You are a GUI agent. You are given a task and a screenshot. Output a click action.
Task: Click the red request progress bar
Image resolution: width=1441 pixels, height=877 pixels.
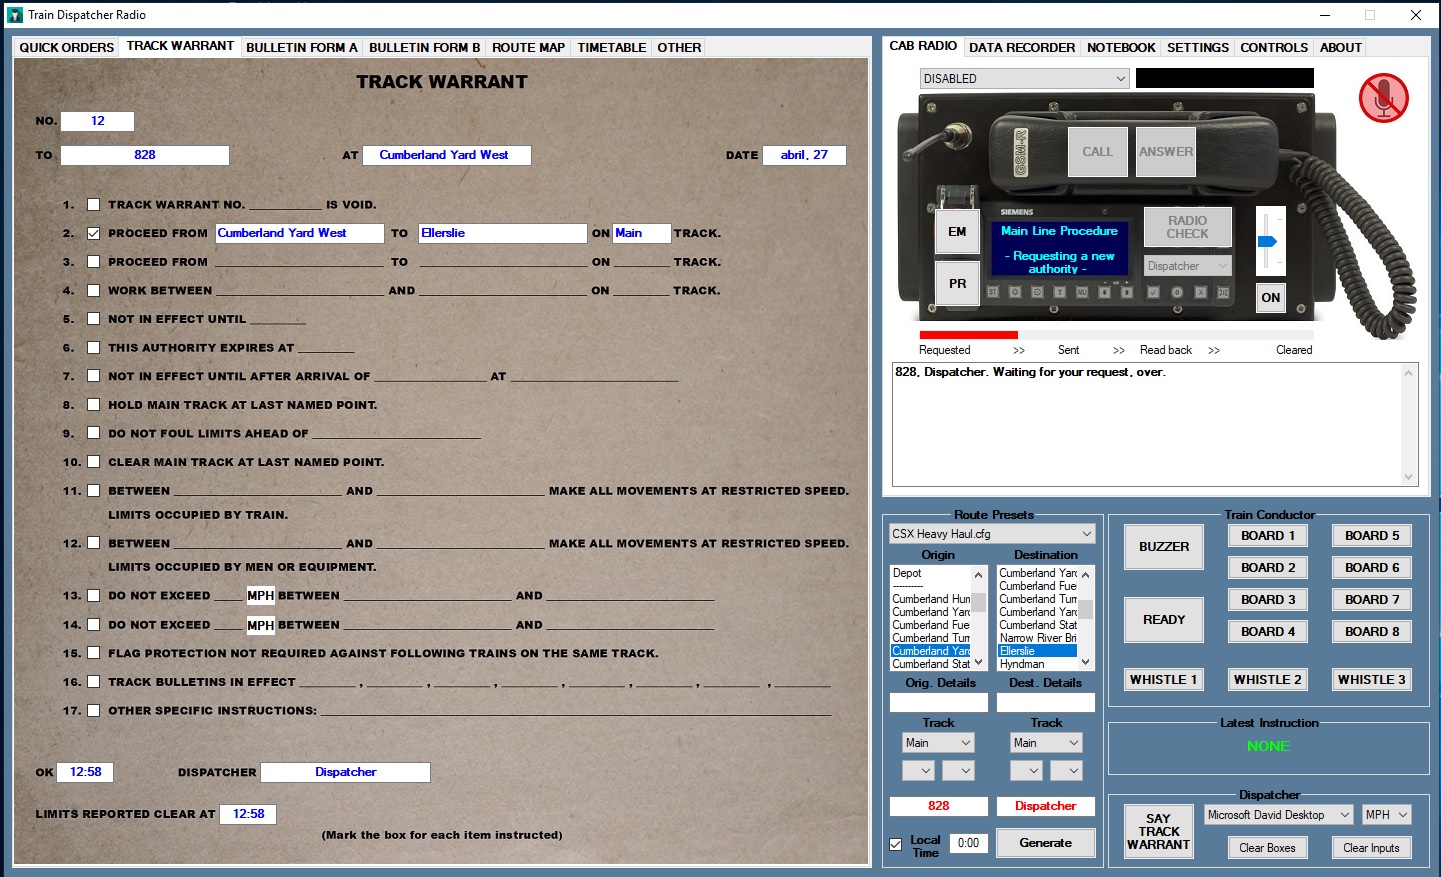tap(968, 334)
